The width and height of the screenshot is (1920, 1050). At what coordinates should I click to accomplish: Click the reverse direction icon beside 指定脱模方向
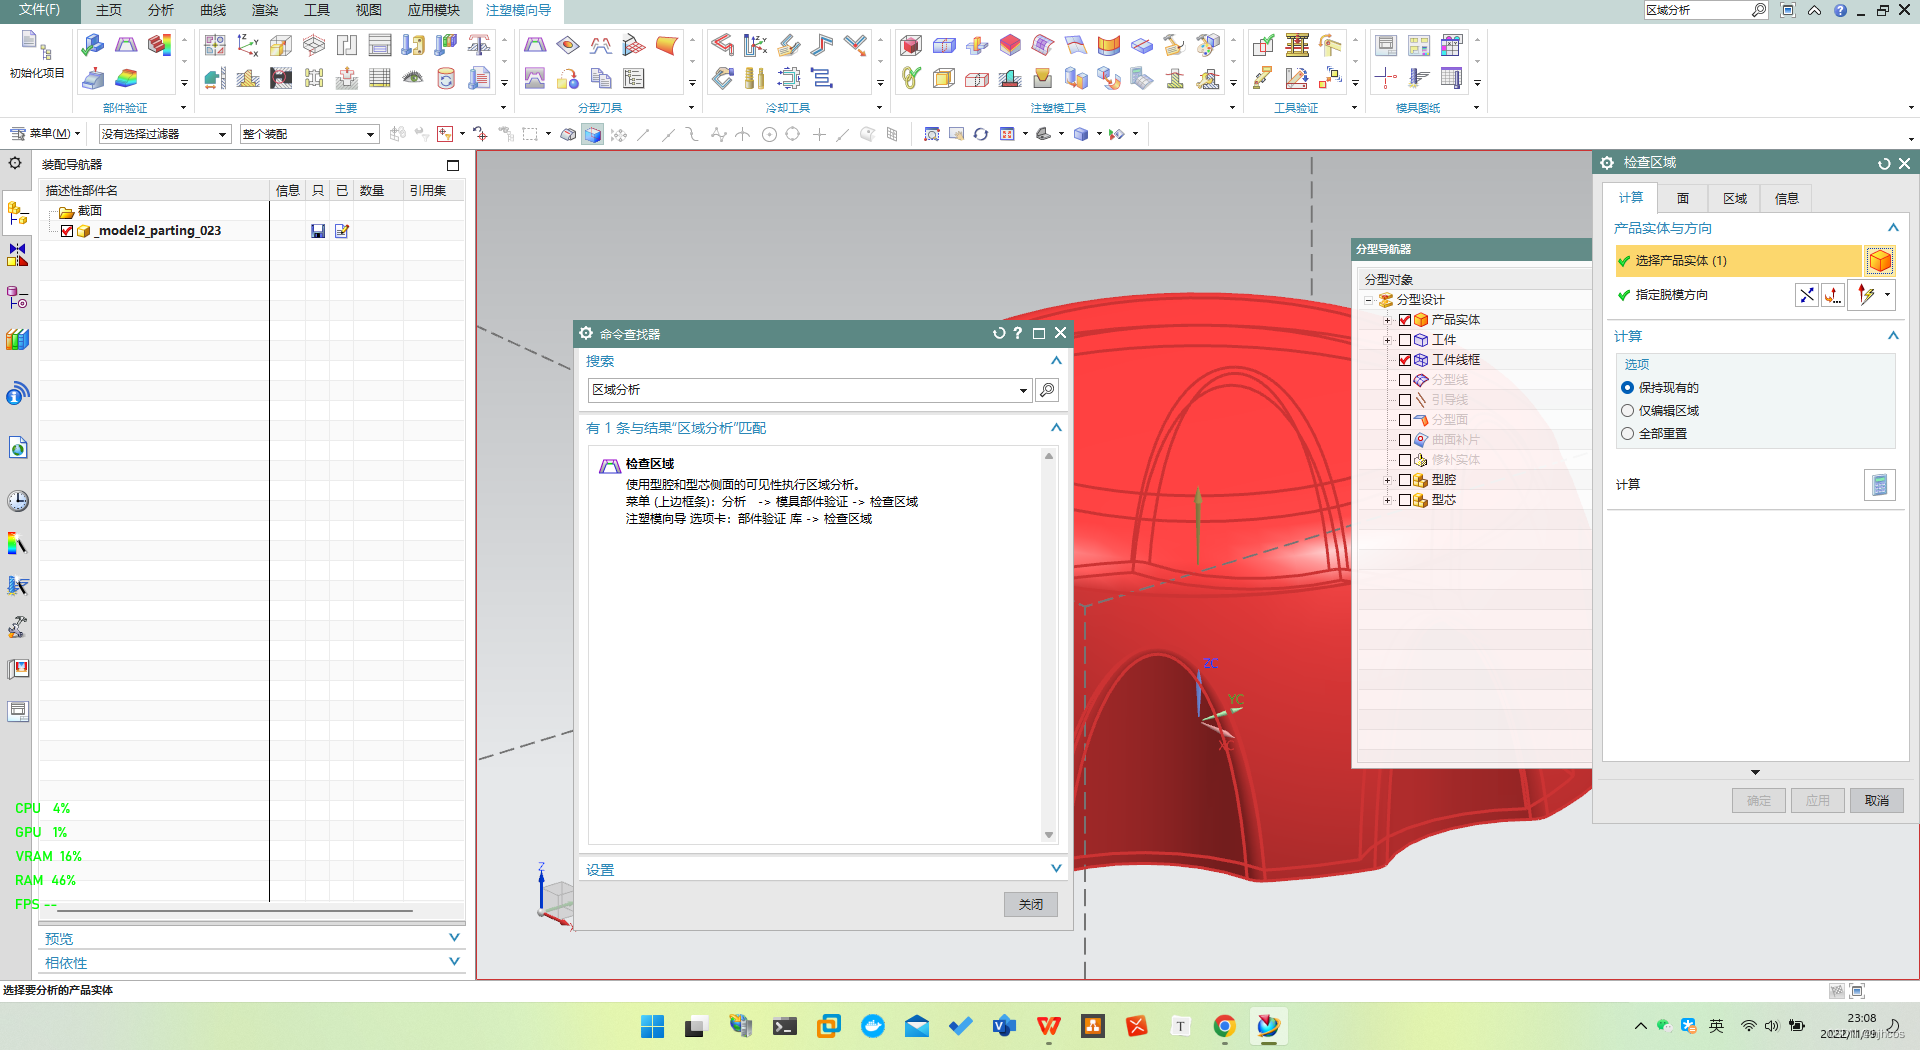(1806, 295)
